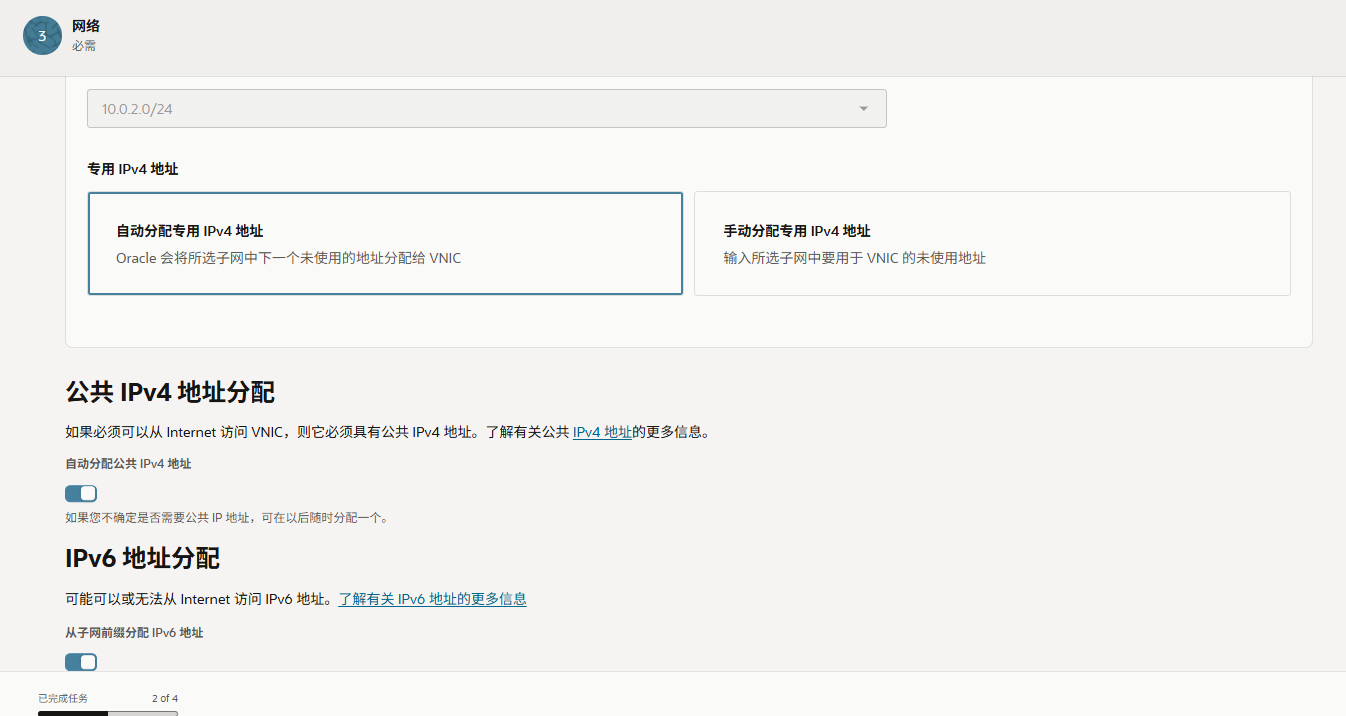Disable the 自动分配公共 IPv4 地址 switch
Screen dimensions: 1346x716
[x=81, y=493]
